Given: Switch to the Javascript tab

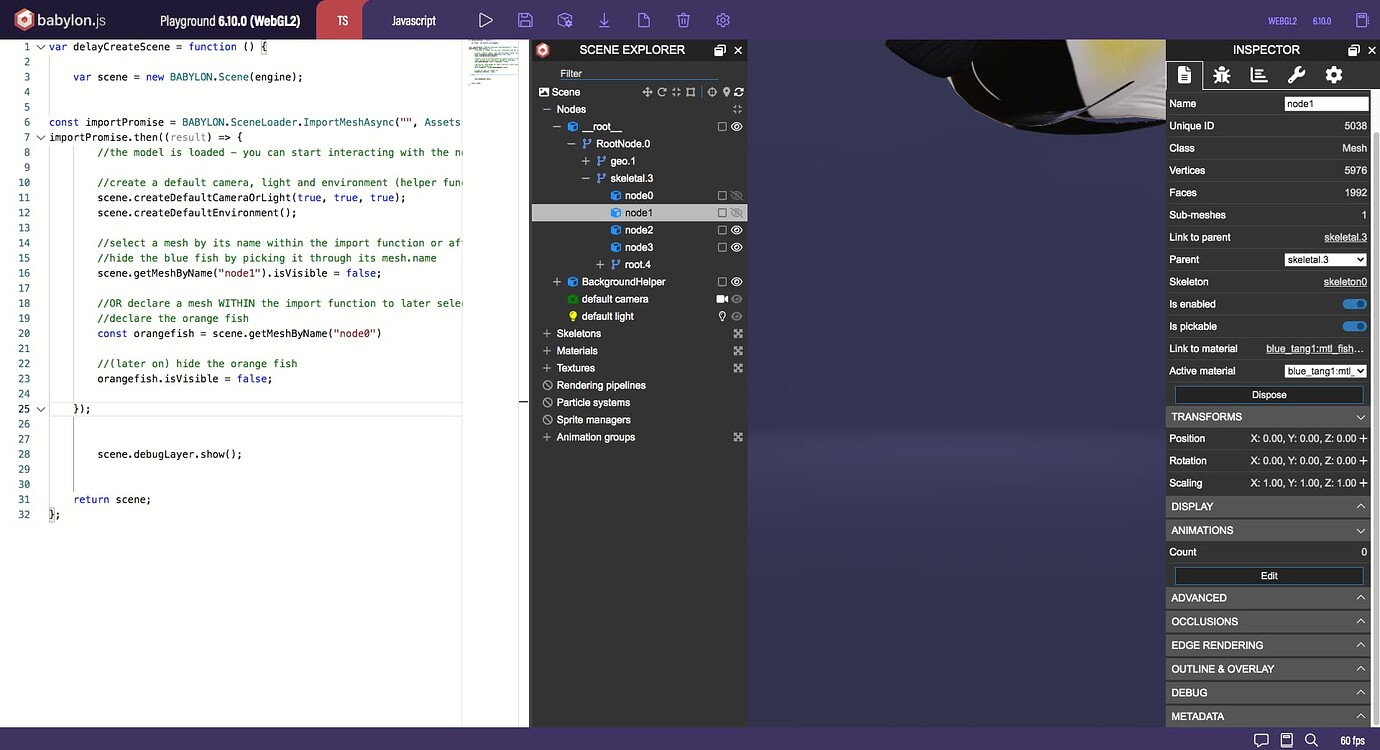Looking at the screenshot, I should 413,19.
